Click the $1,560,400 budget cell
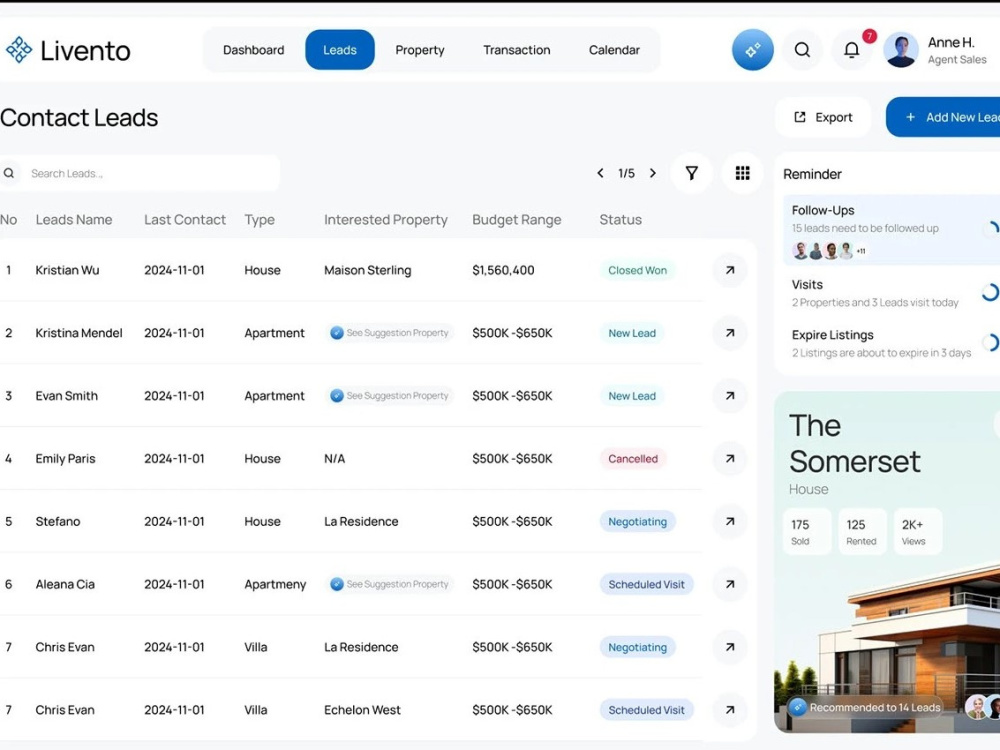1000x750 pixels. [x=503, y=270]
